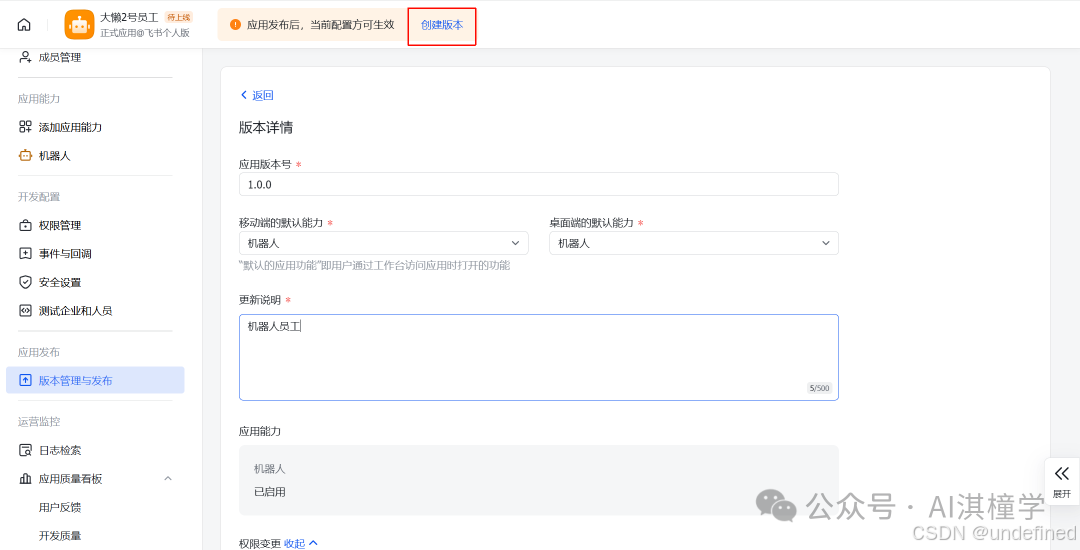This screenshot has width=1080, height=550.
Task: Click the 测试企业和人员 code icon
Action: click(25, 310)
